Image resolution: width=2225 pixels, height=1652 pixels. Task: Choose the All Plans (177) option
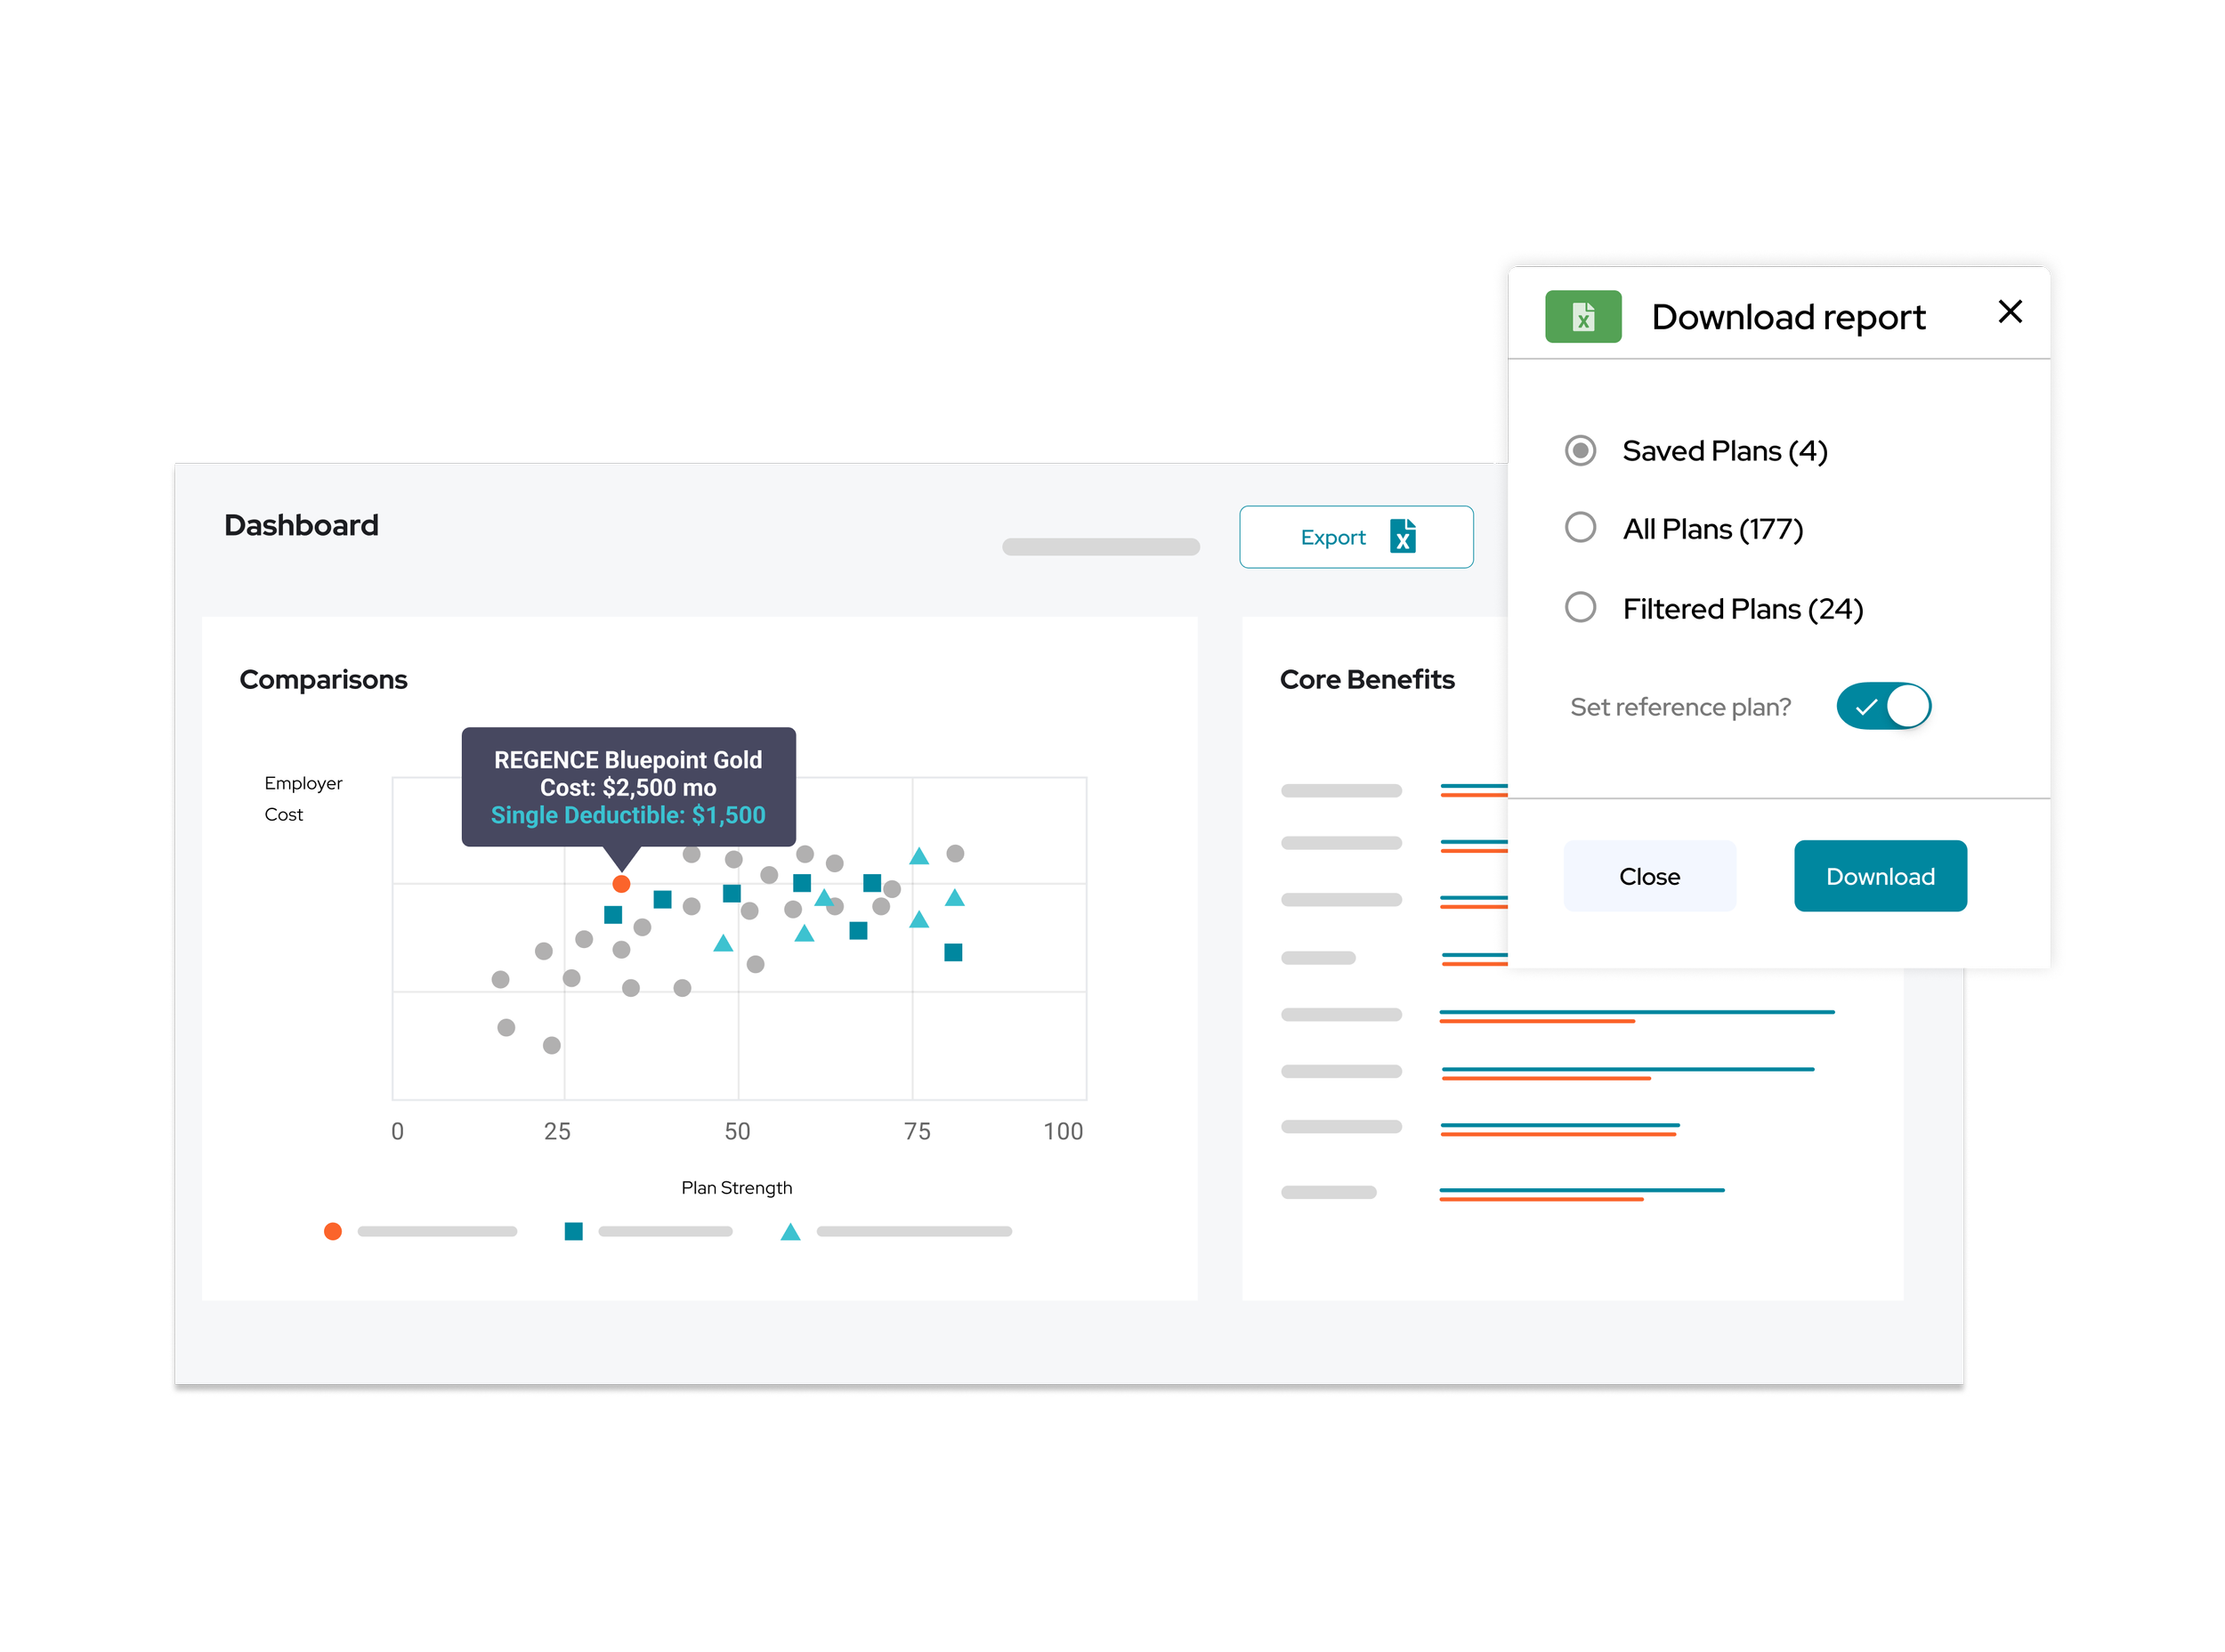tap(1580, 528)
